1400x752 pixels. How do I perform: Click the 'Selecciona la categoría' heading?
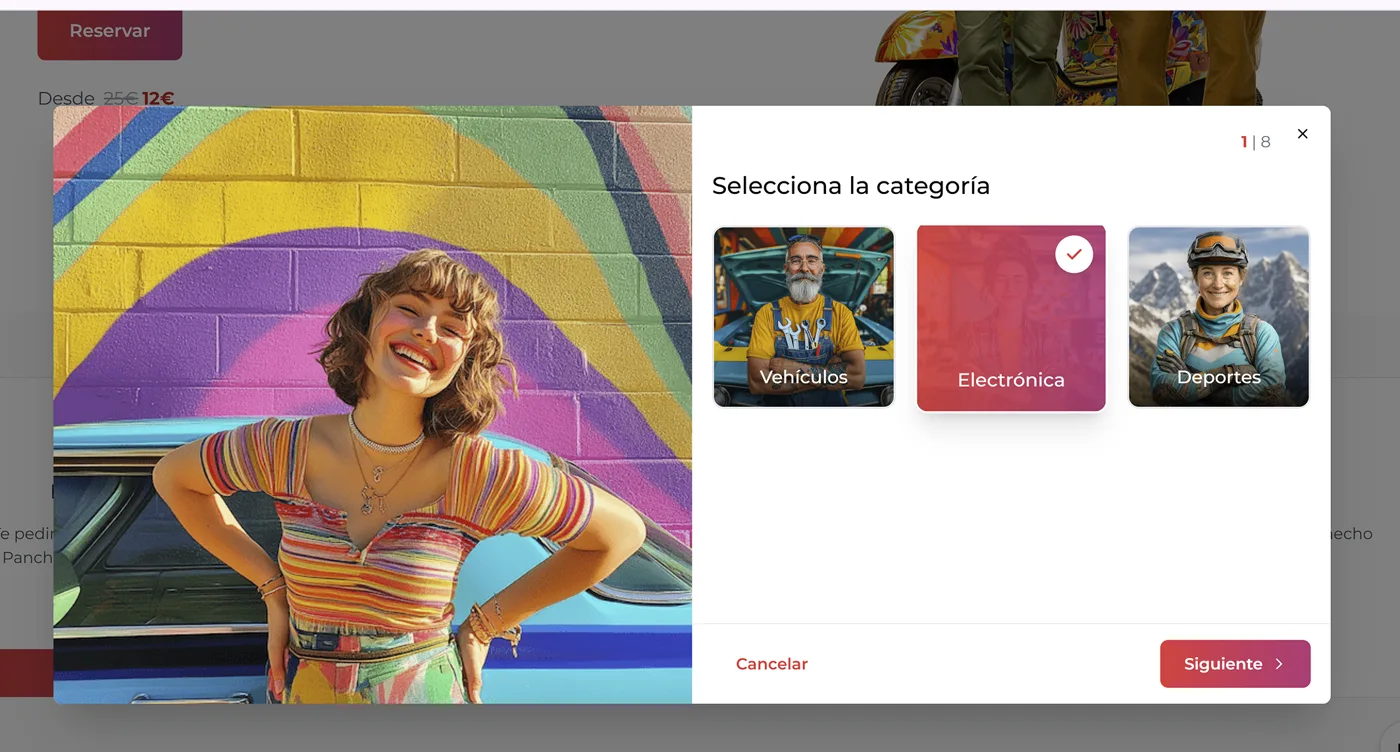tap(851, 186)
